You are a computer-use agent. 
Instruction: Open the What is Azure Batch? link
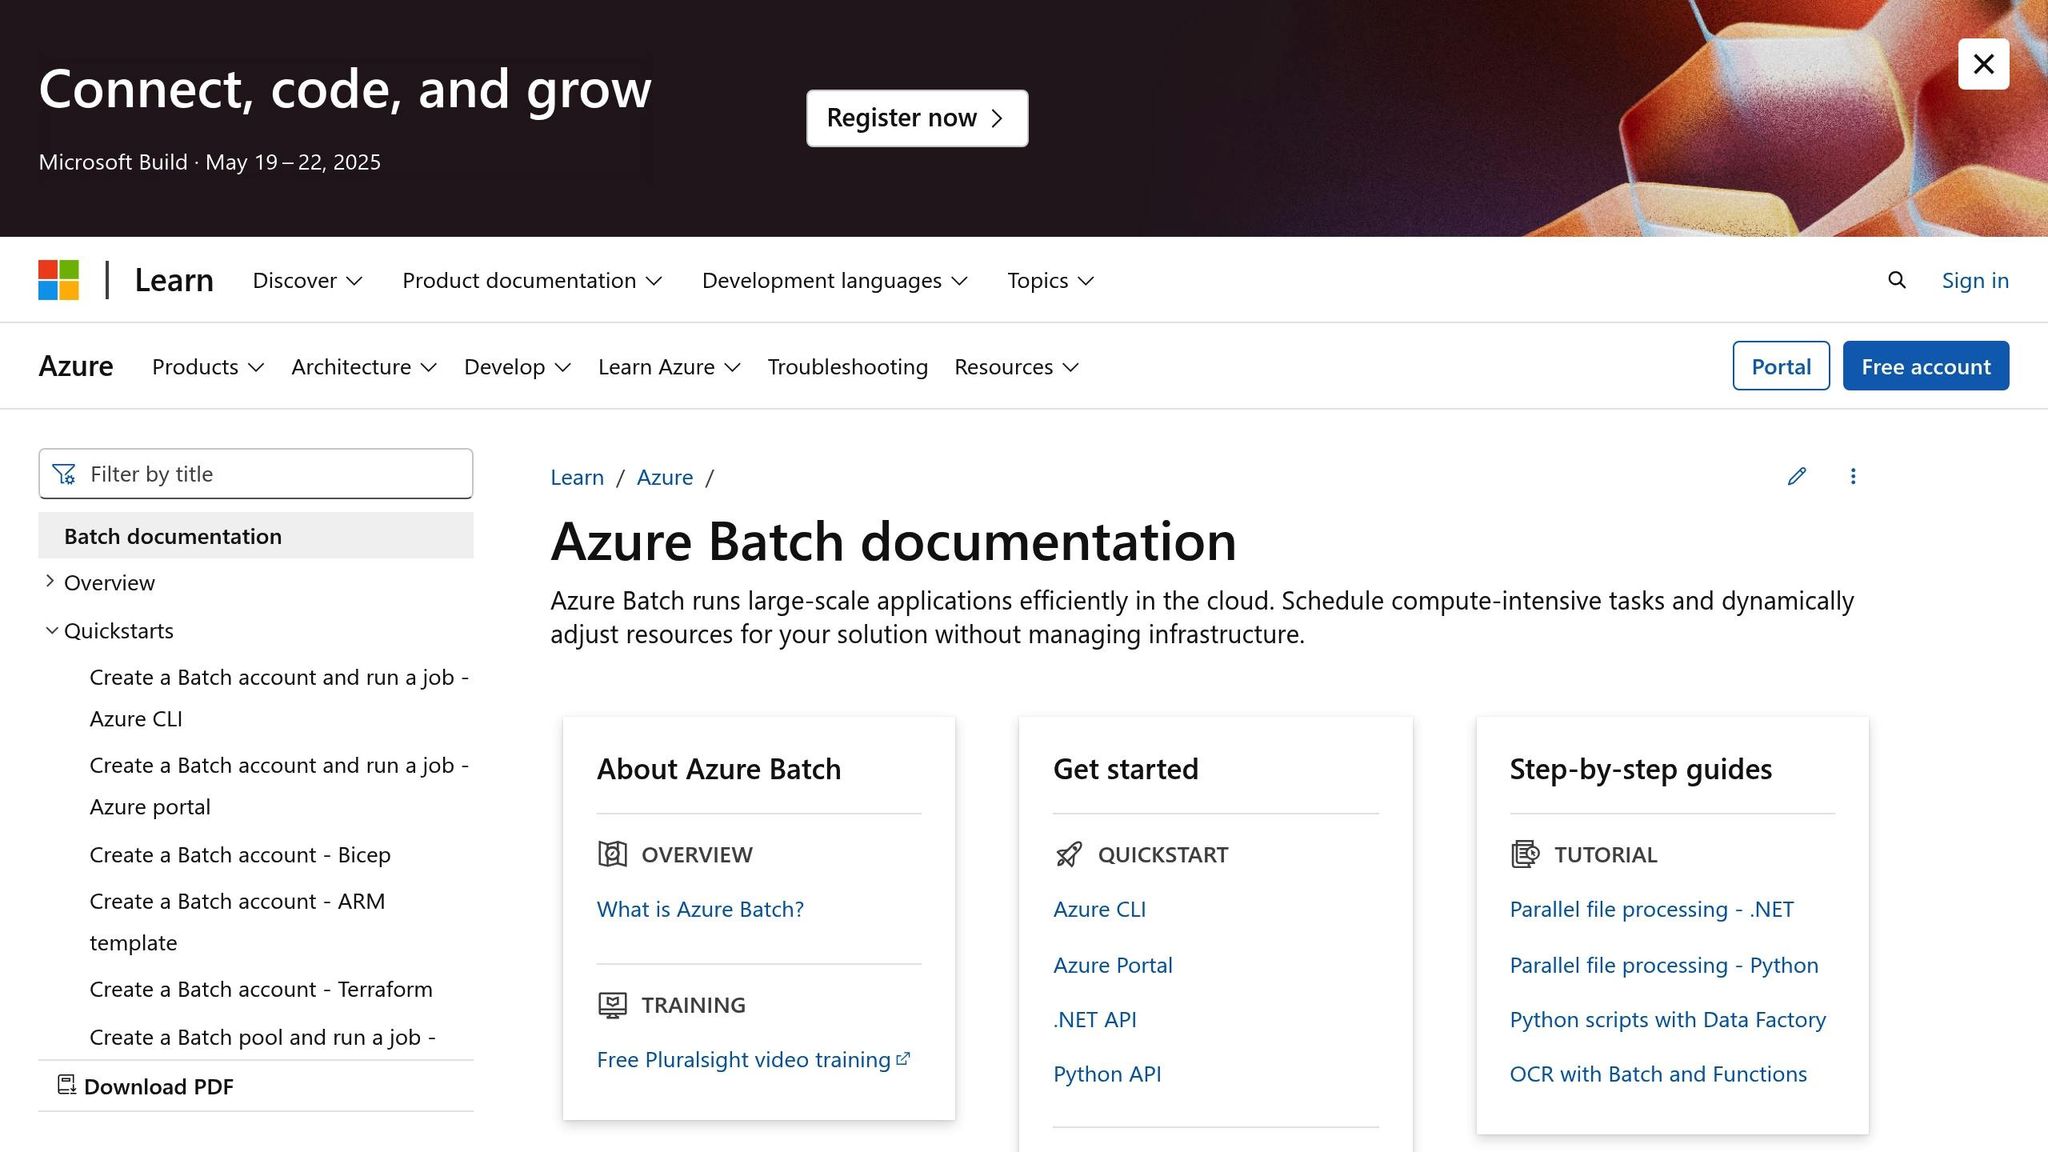click(x=700, y=909)
